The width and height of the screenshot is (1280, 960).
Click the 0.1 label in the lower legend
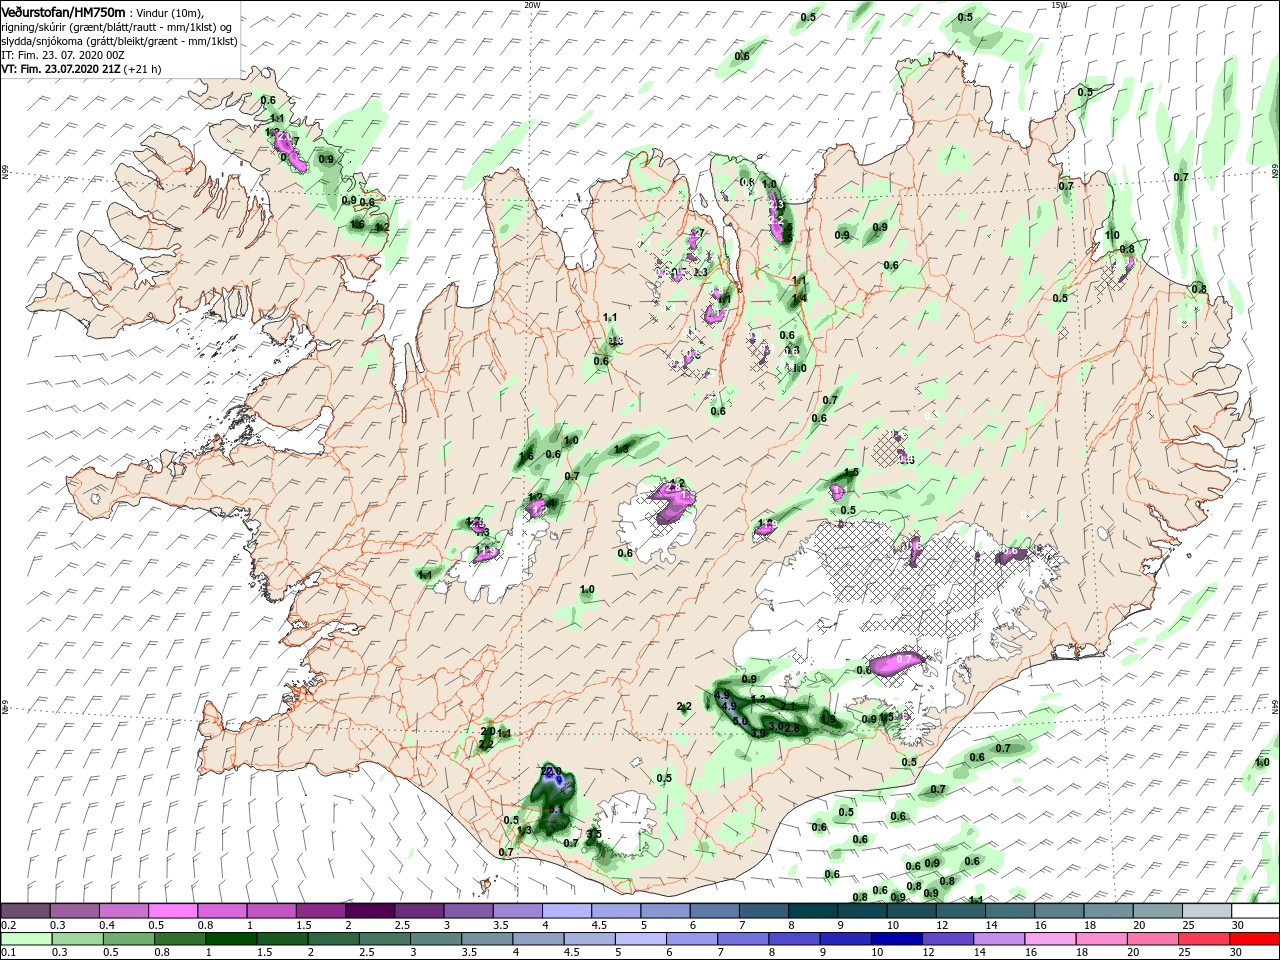pyautogui.click(x=7, y=953)
